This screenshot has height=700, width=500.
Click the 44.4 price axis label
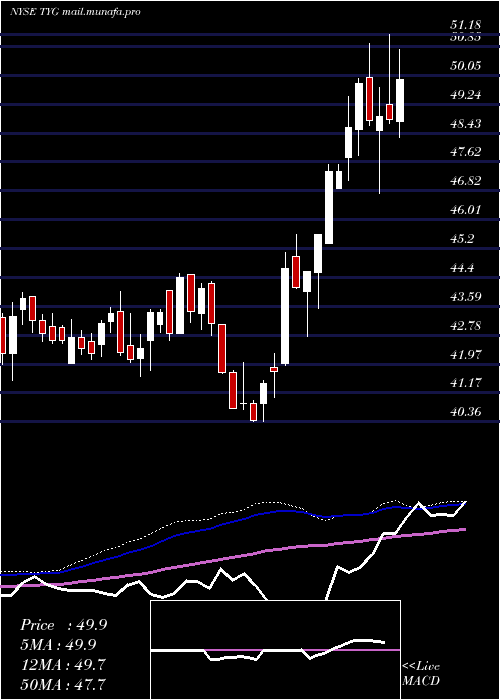pyautogui.click(x=462, y=268)
